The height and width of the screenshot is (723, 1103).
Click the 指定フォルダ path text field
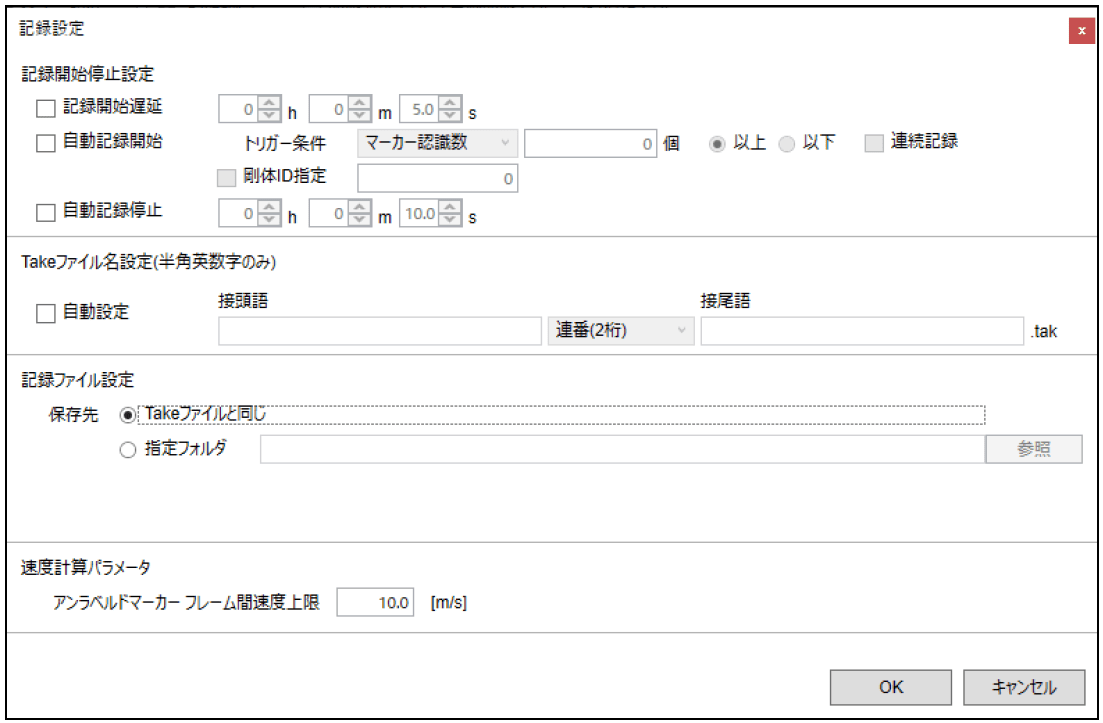point(623,449)
